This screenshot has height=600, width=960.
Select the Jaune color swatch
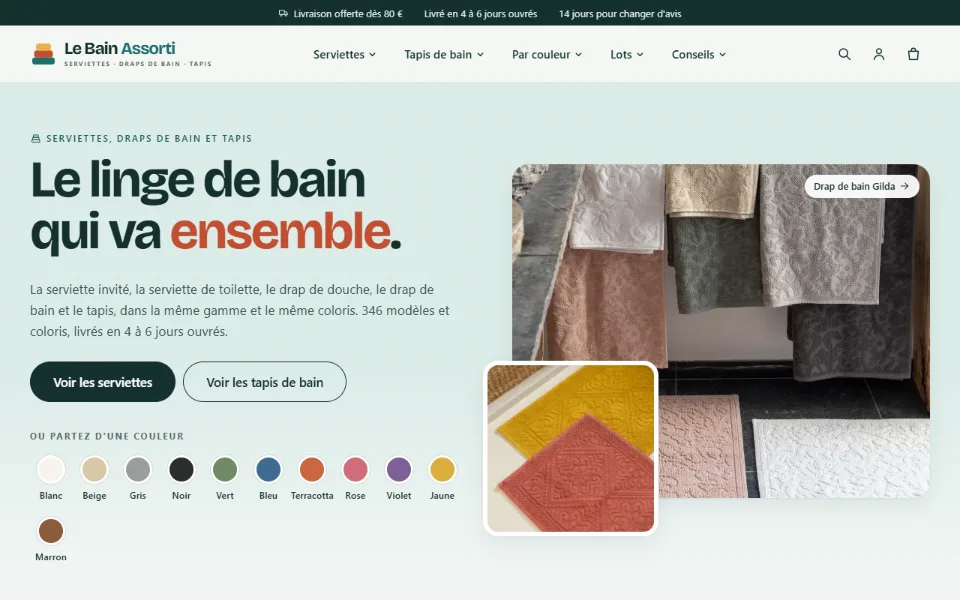pyautogui.click(x=442, y=470)
